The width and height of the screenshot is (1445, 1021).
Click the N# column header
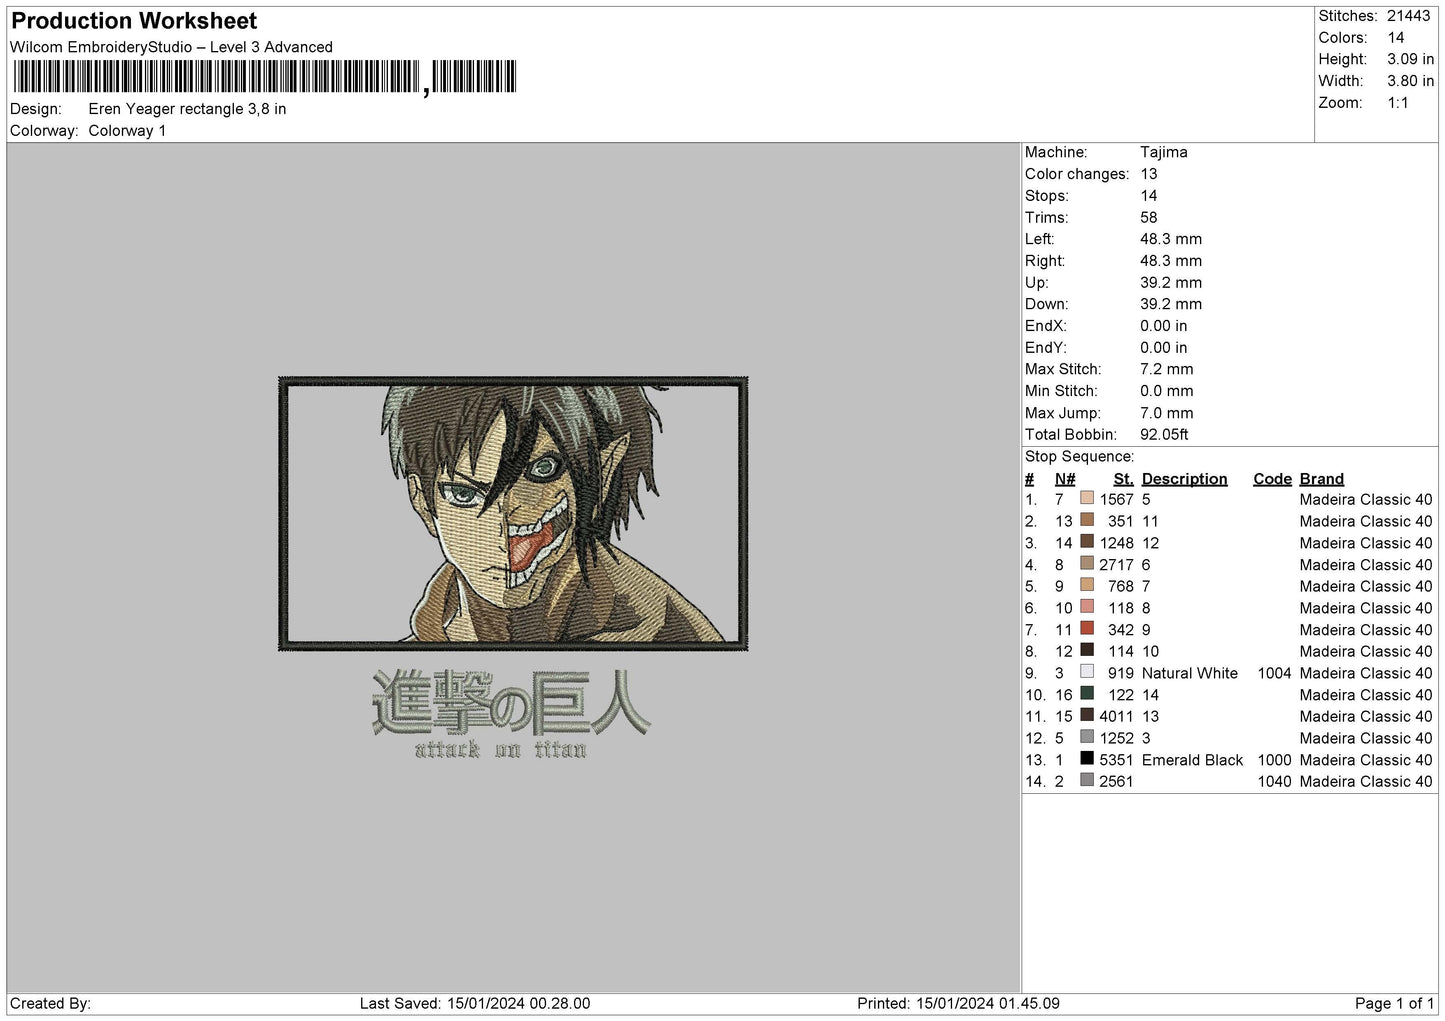[x=1064, y=479]
